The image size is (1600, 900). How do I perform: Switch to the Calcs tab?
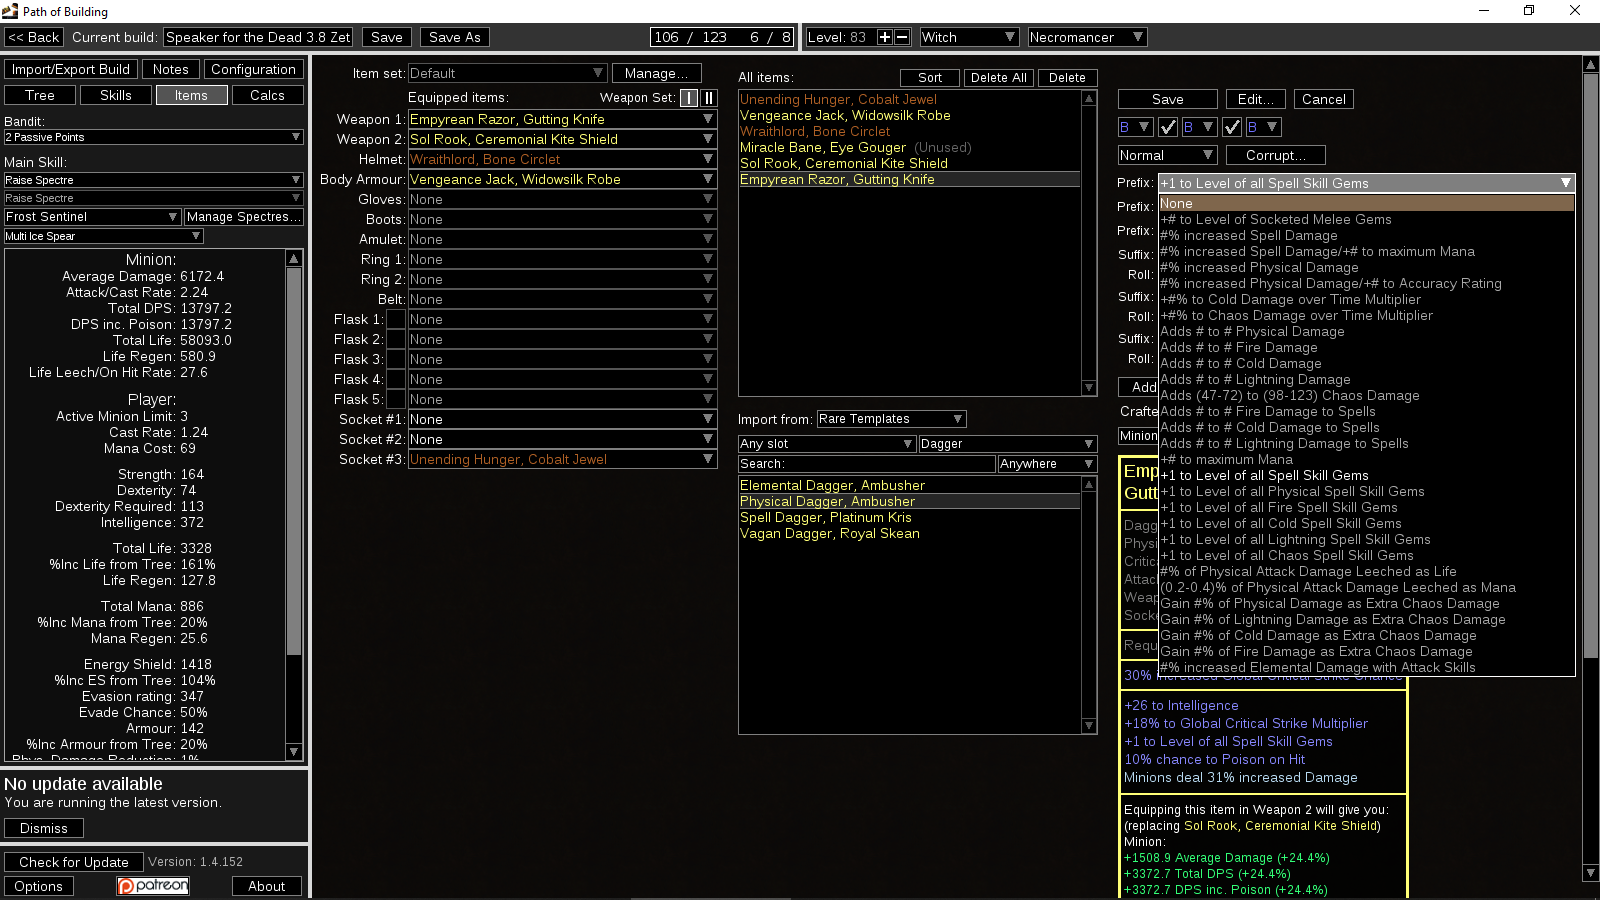pos(267,94)
